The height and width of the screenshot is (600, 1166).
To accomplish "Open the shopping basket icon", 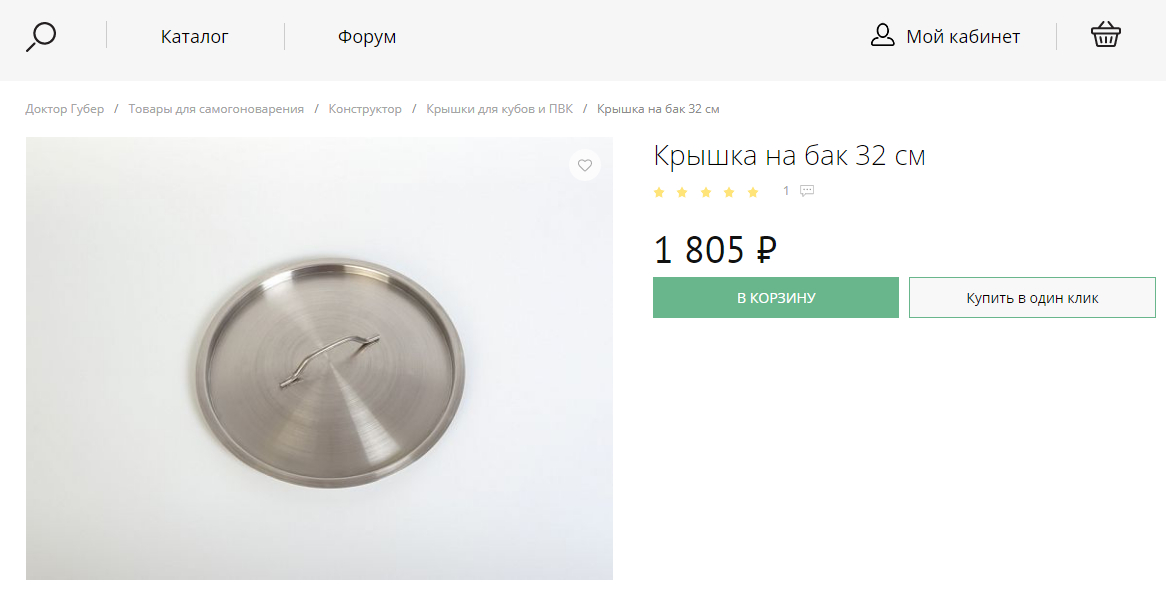I will [1105, 35].
